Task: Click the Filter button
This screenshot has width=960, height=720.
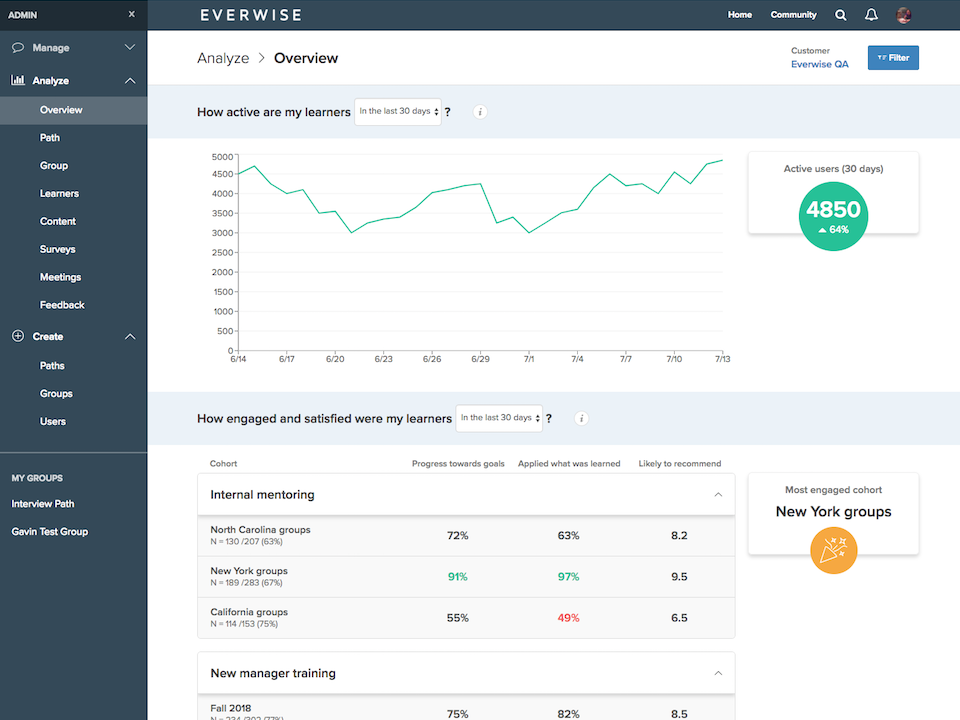Action: click(x=892, y=58)
